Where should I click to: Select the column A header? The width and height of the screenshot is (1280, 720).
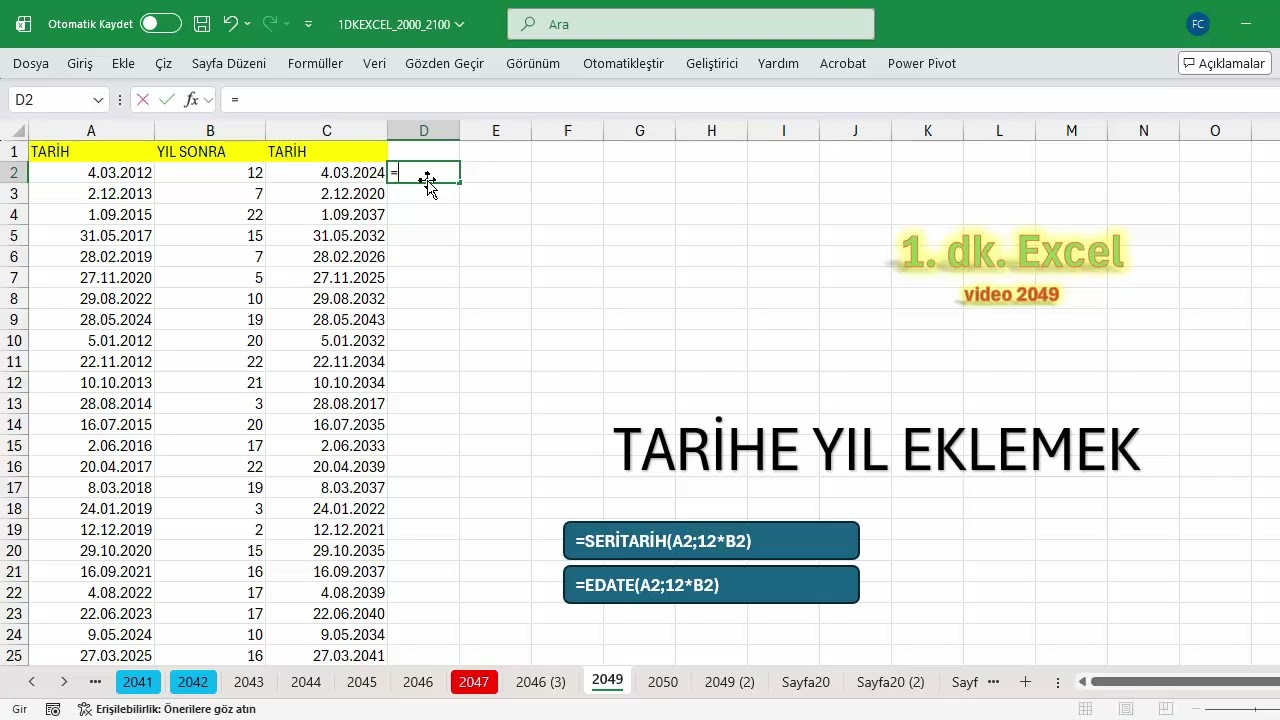pos(91,131)
